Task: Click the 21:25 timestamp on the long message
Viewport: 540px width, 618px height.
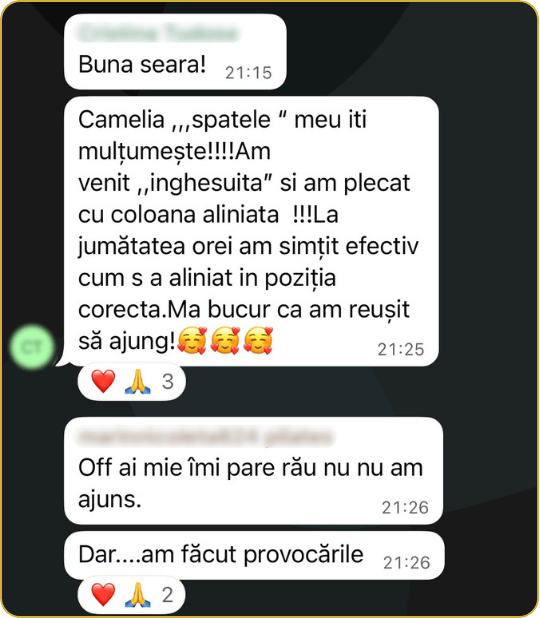Action: pos(401,350)
